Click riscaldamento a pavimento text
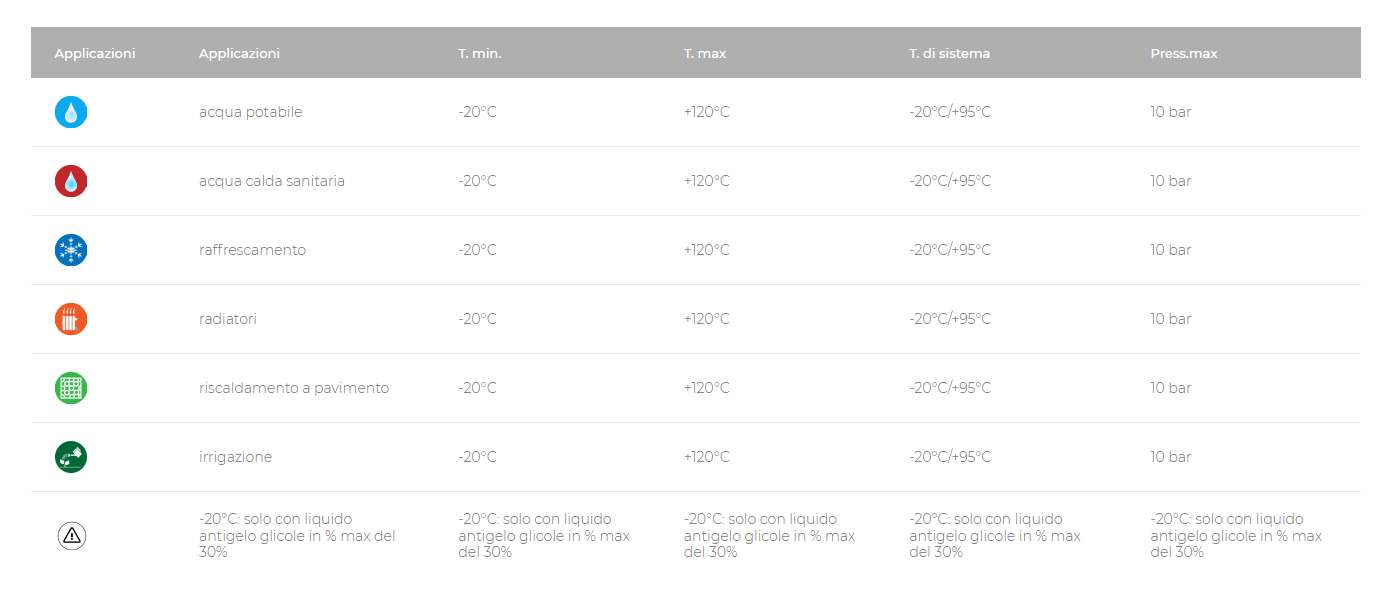The width and height of the screenshot is (1379, 609). coord(294,388)
